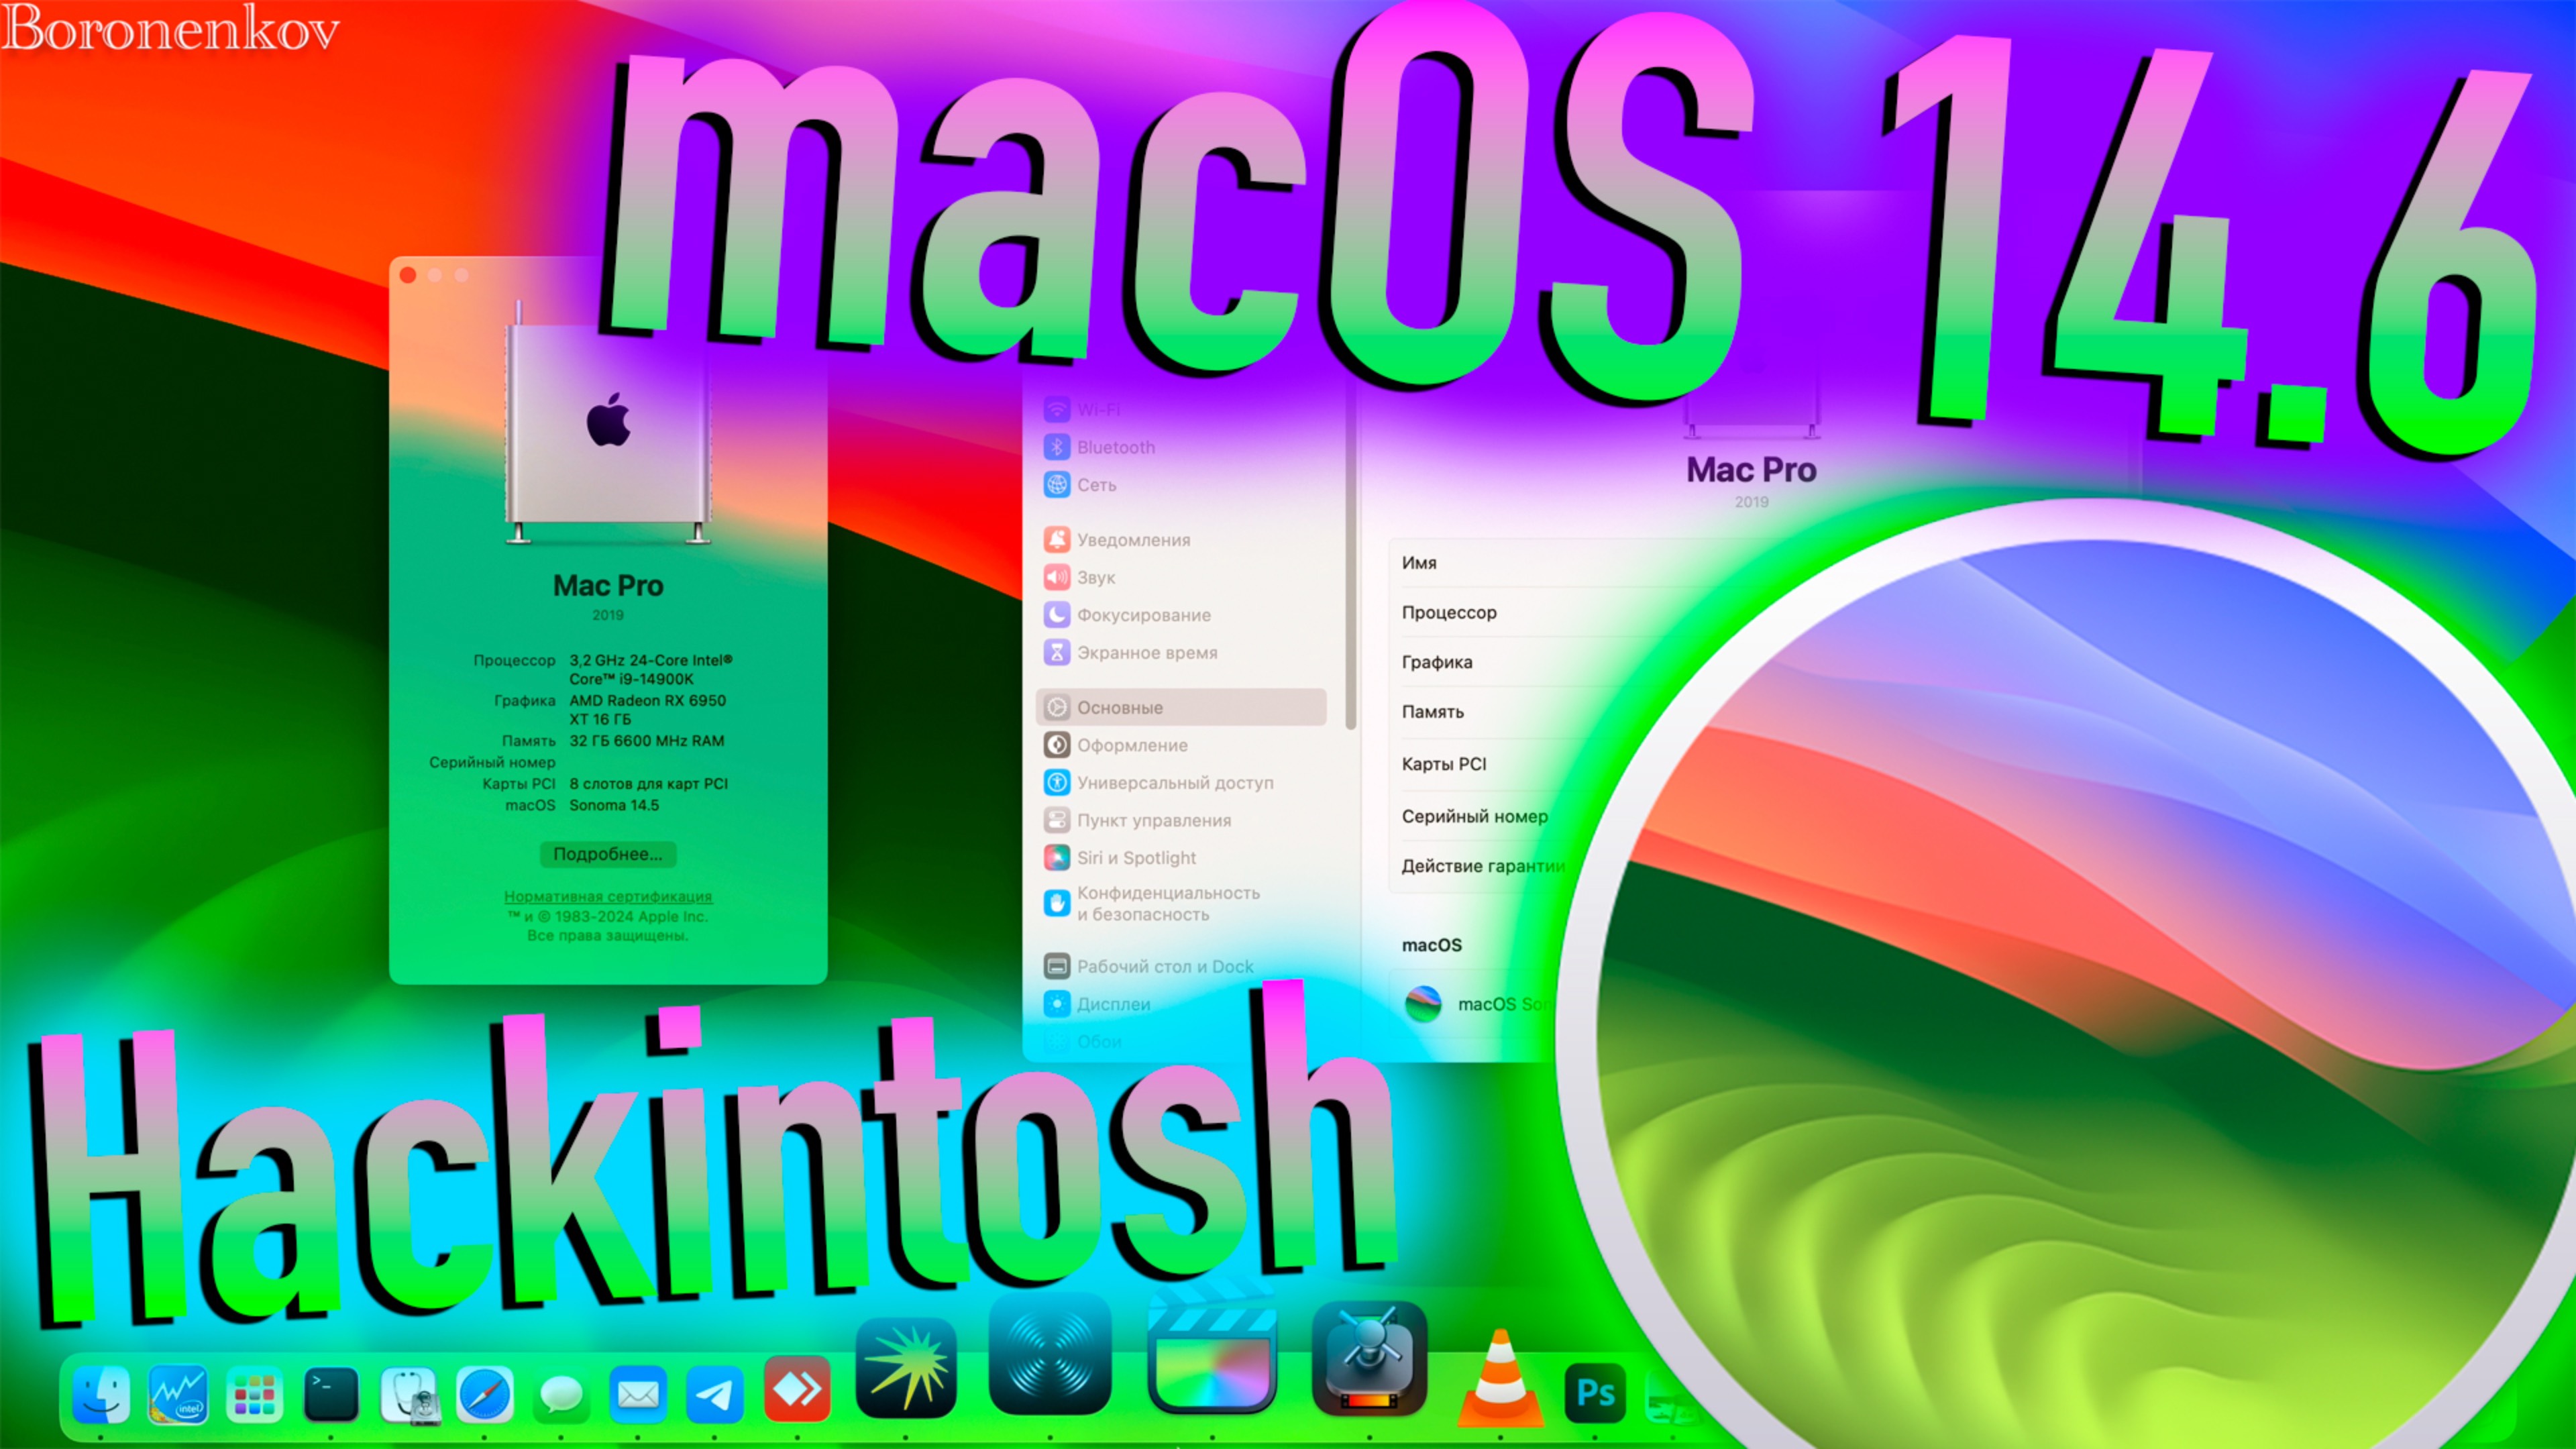Open the Compressor app in the Dock
The image size is (2576, 1449).
1369,1358
